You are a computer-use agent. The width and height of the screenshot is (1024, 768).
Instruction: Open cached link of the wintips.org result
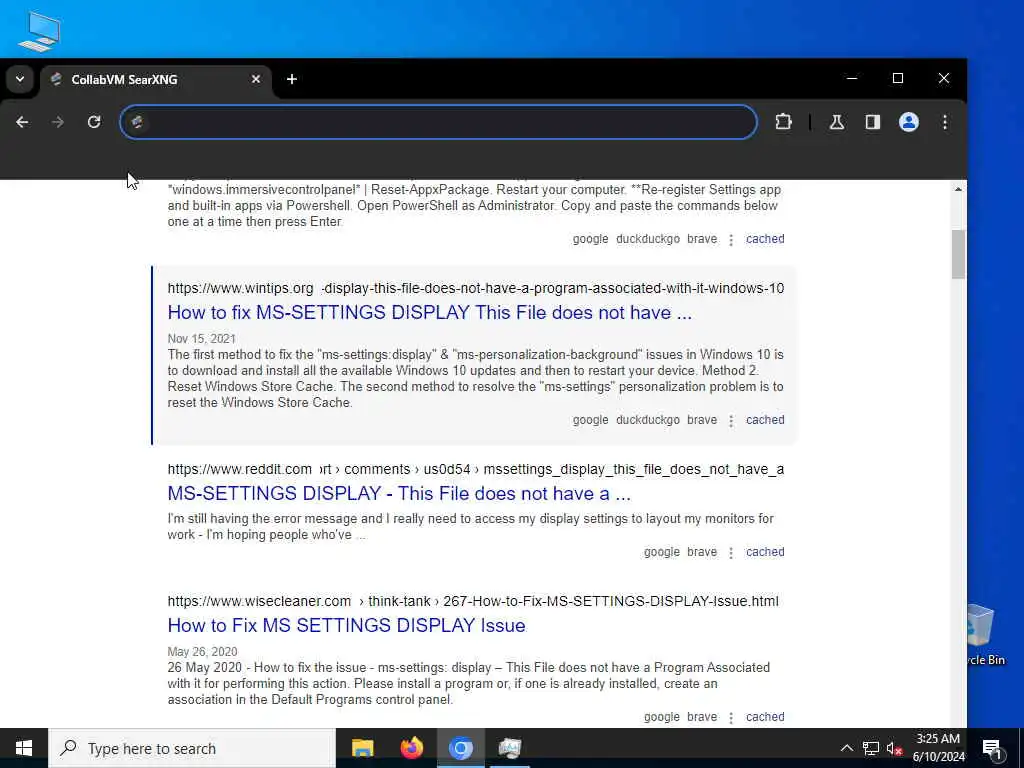coord(765,420)
